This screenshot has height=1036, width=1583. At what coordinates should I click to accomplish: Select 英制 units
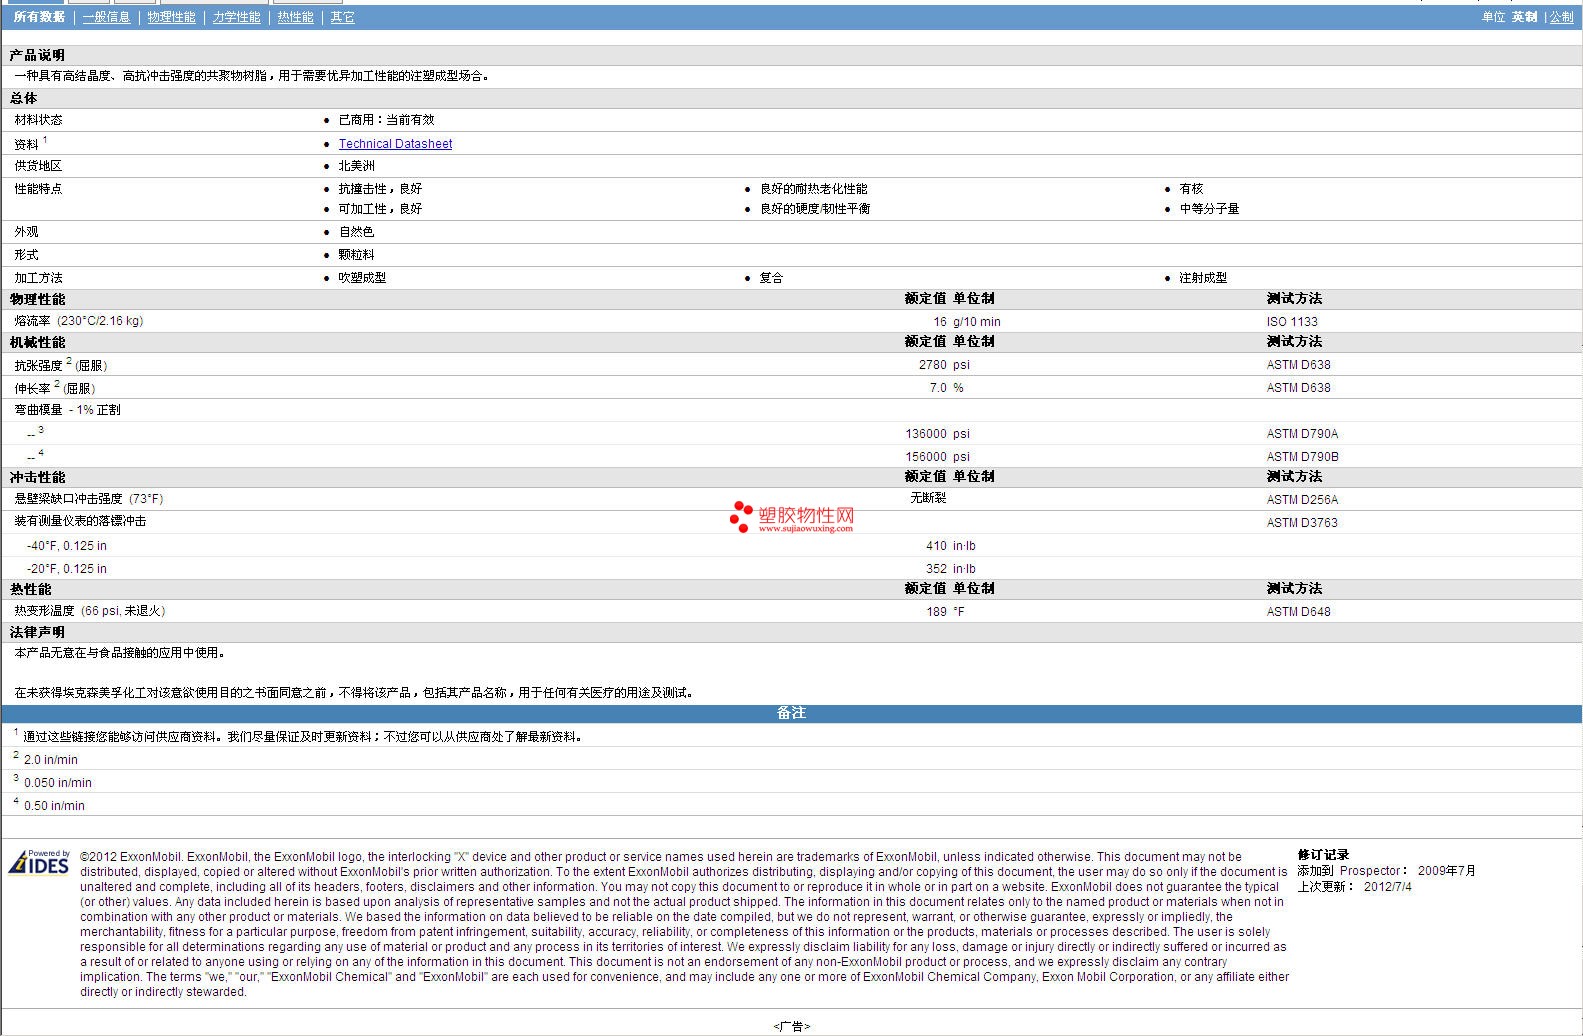1524,17
